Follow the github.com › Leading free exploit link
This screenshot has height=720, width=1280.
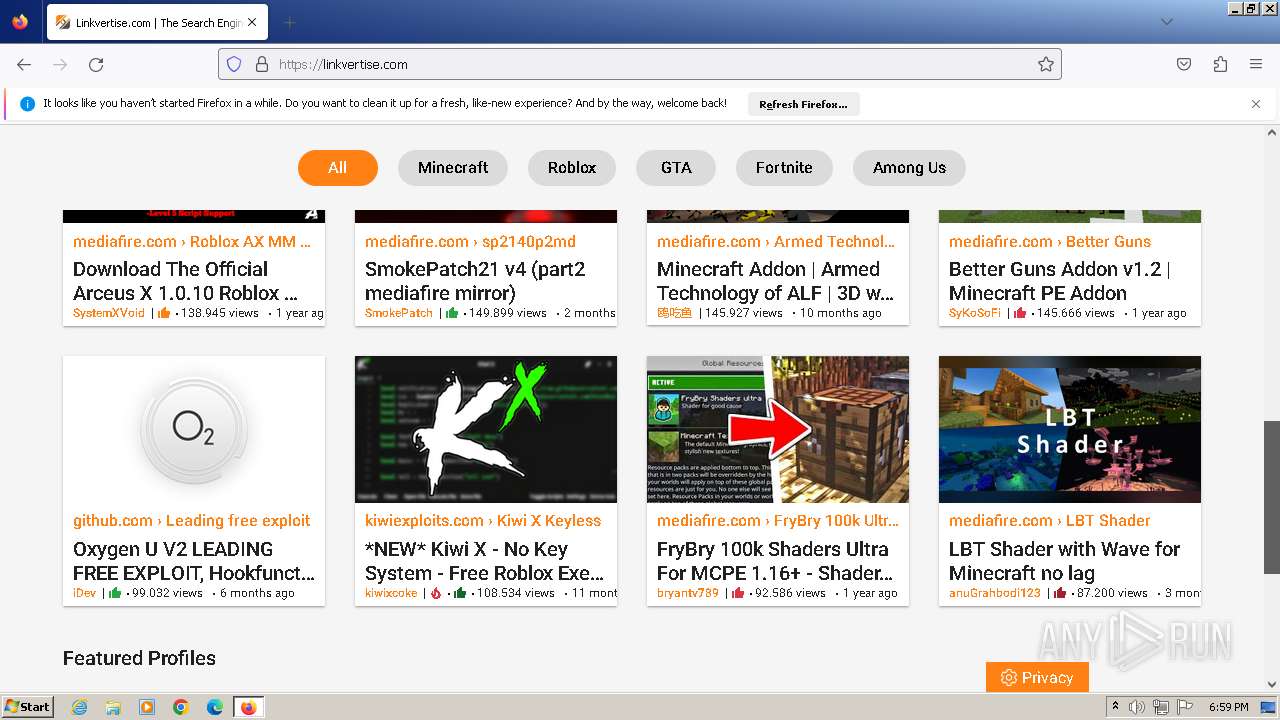192,520
